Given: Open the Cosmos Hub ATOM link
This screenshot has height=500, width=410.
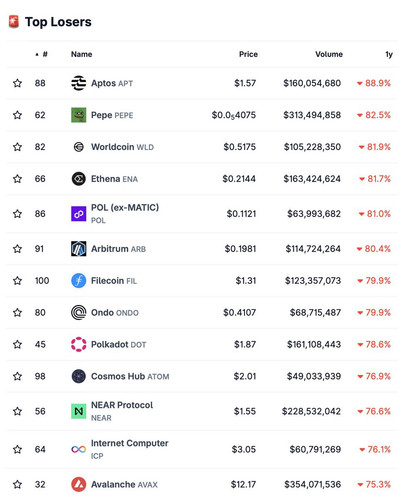Looking at the screenshot, I should [130, 376].
